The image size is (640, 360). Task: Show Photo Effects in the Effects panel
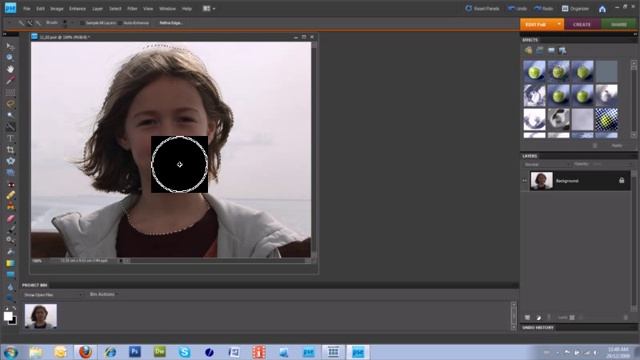click(551, 50)
